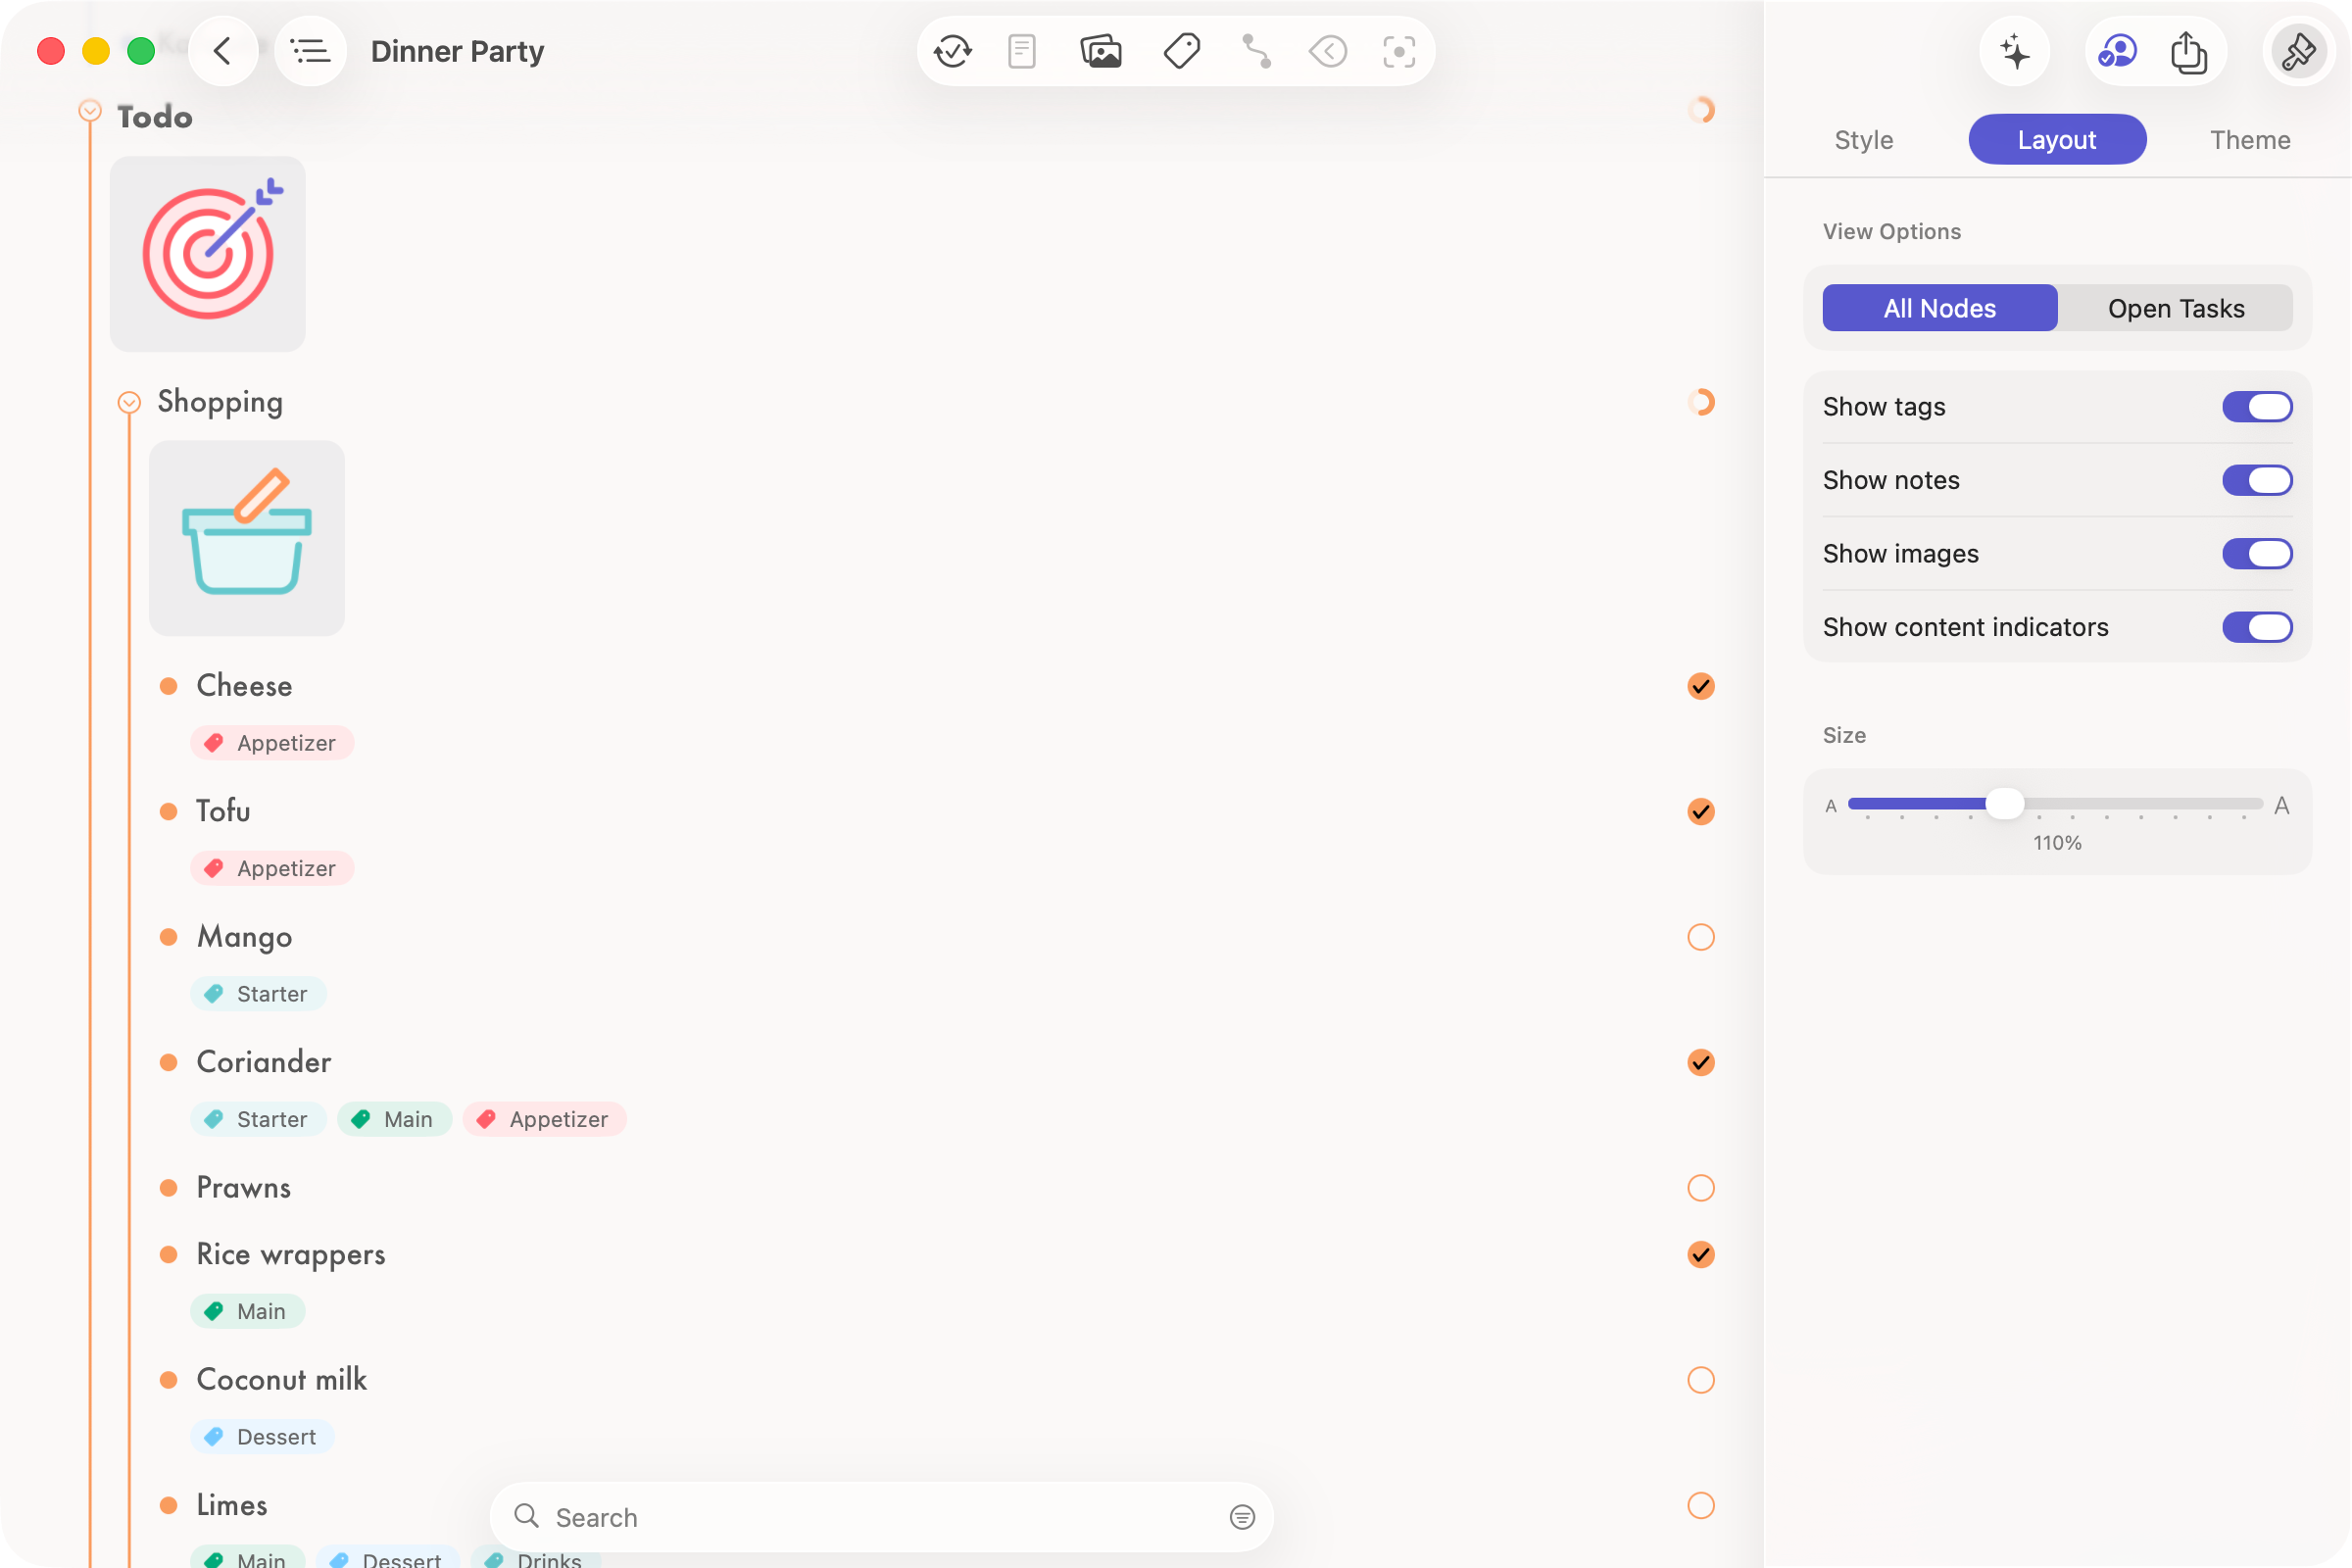Select the Prawns item
This screenshot has height=1568, width=2352.
(x=243, y=1188)
